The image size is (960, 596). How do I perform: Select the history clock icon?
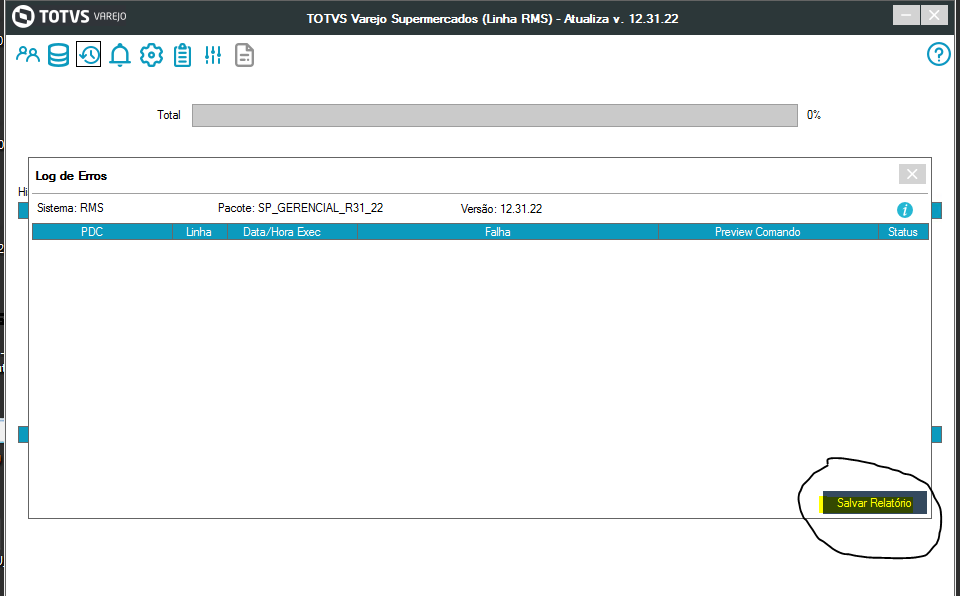tap(89, 55)
